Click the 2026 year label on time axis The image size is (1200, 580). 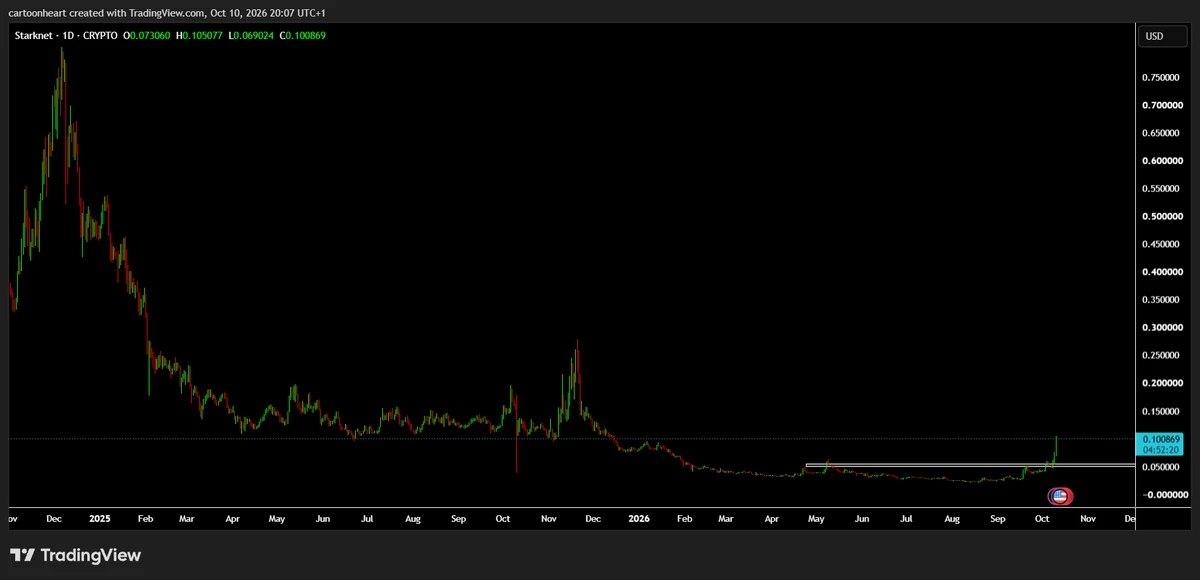coord(638,519)
